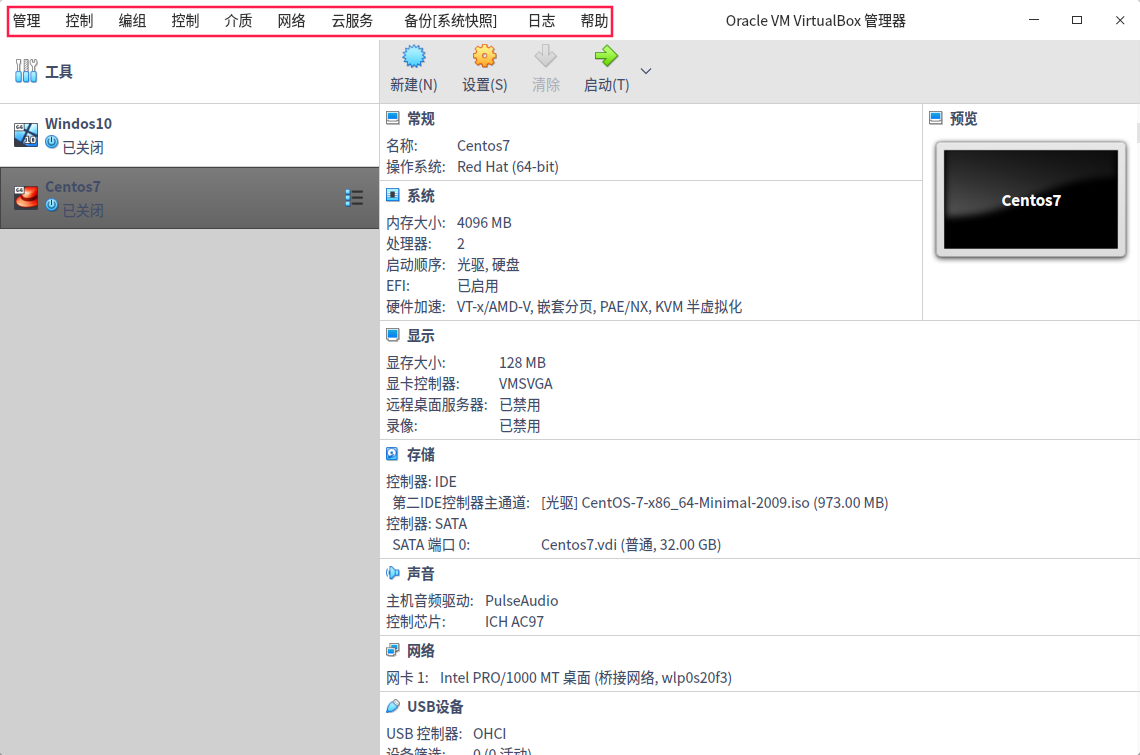
Task: Click the VMSVGA graphics controller value
Action: (x=526, y=383)
